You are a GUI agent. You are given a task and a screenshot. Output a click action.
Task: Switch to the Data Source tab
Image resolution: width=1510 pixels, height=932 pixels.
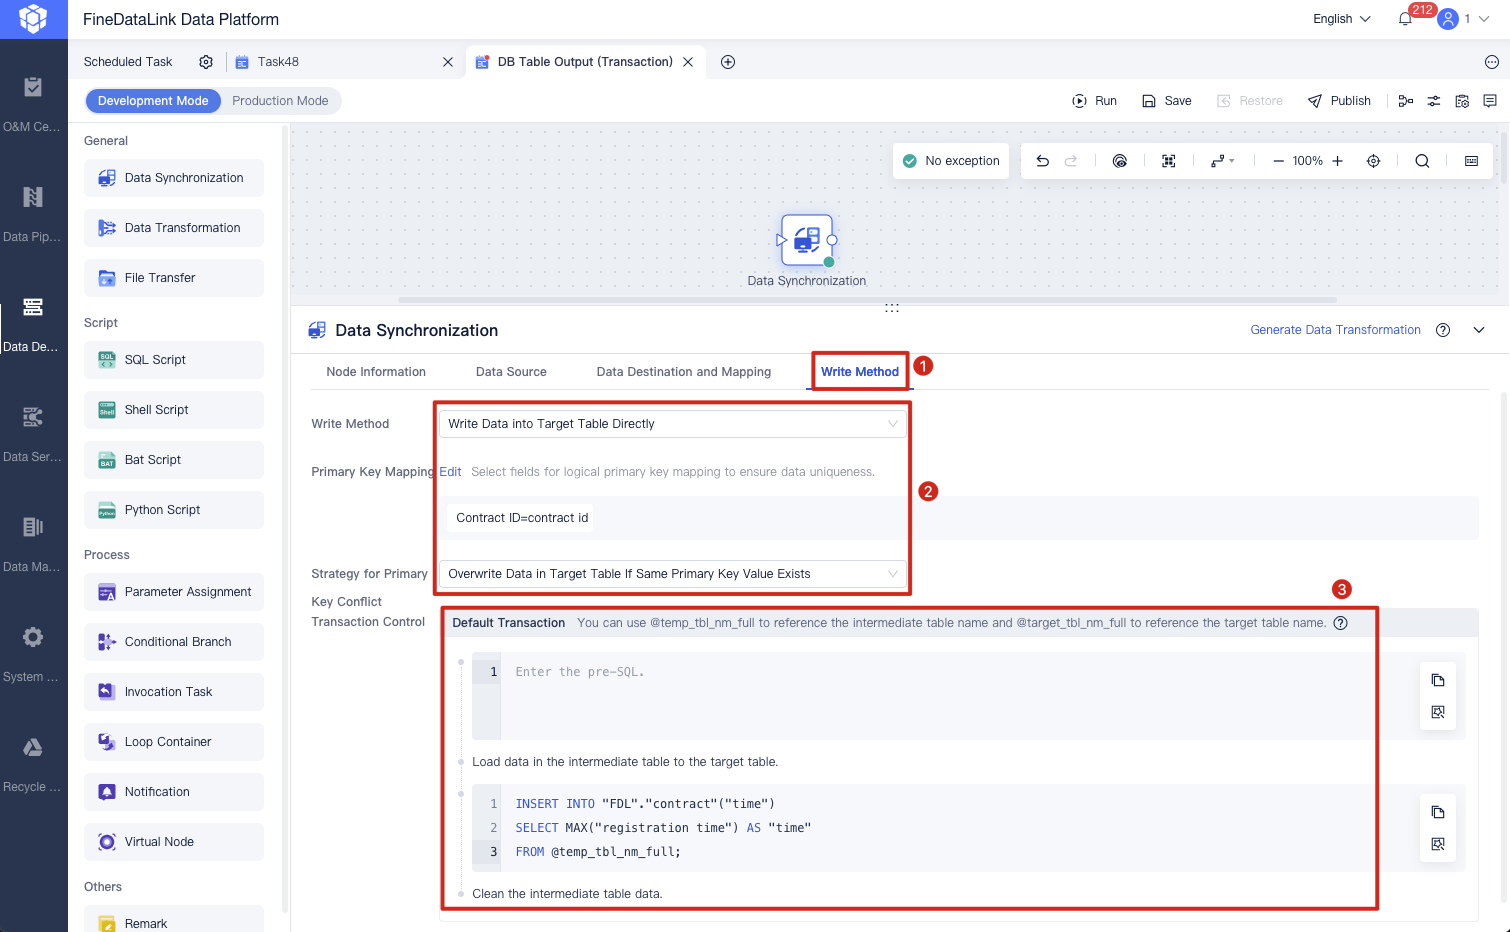(511, 372)
